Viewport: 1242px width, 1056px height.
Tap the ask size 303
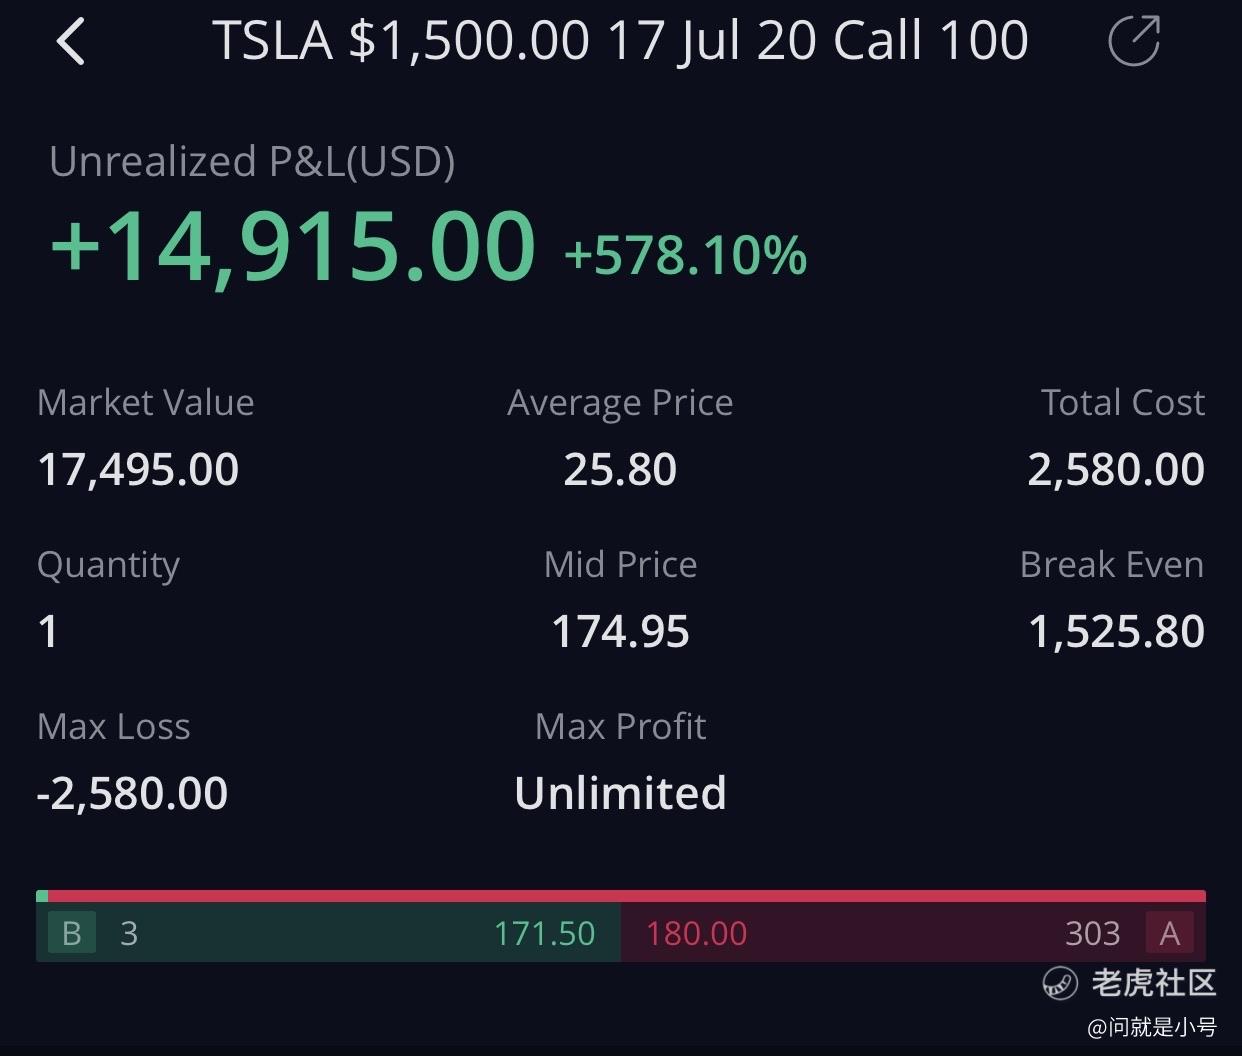[1092, 933]
